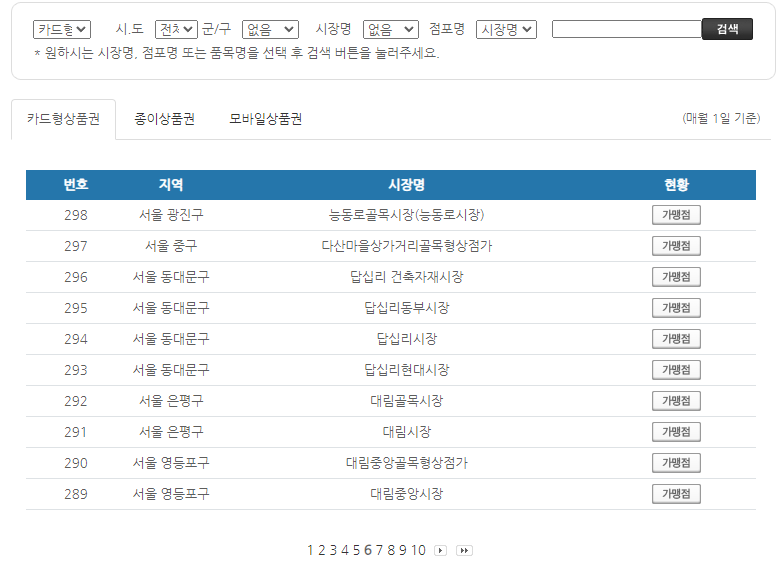Open 가맹점 for 다산마을상가거리골목형상점가

[x=676, y=246]
